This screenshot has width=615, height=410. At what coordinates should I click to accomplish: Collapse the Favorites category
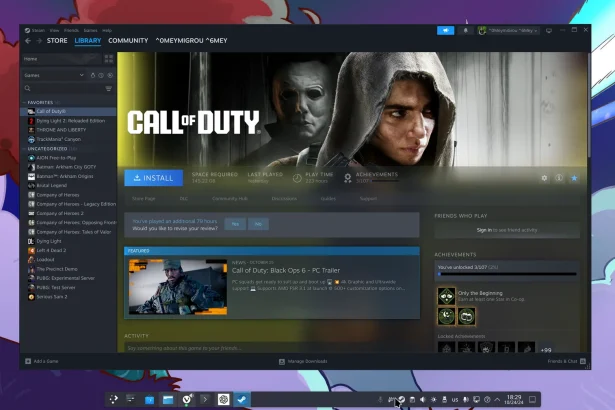coord(24,102)
